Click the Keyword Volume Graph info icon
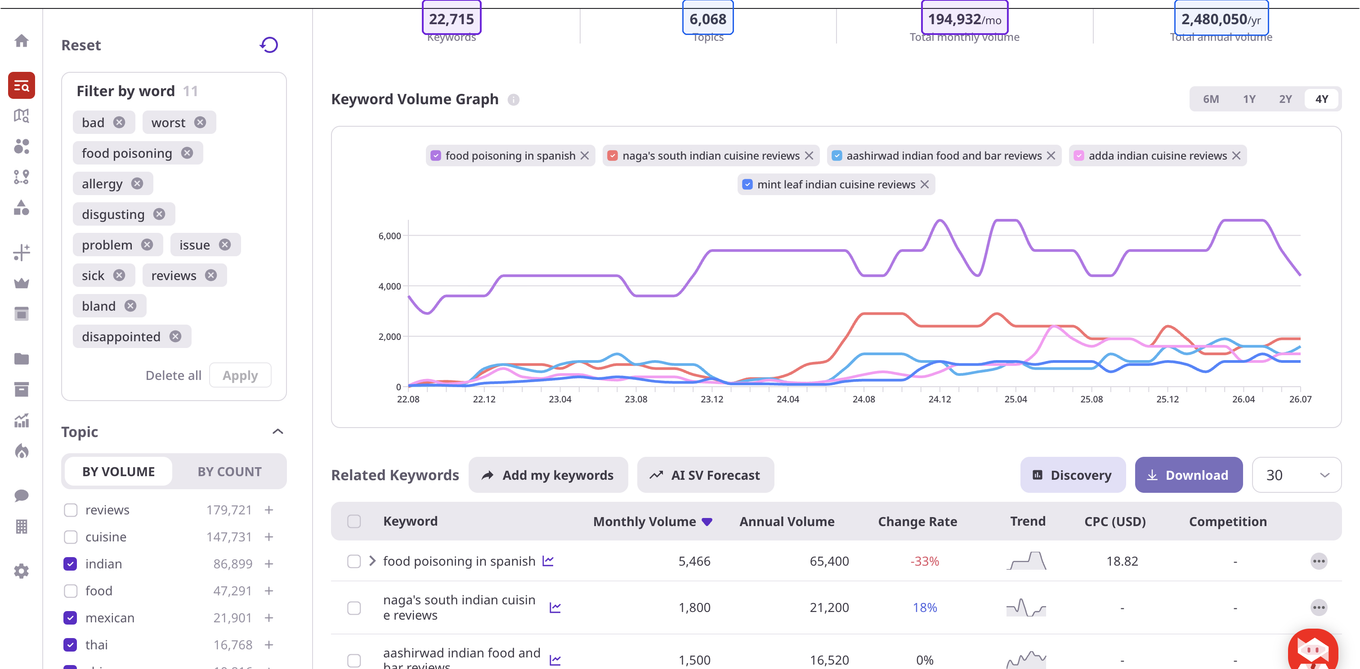1360x669 pixels. pos(513,99)
